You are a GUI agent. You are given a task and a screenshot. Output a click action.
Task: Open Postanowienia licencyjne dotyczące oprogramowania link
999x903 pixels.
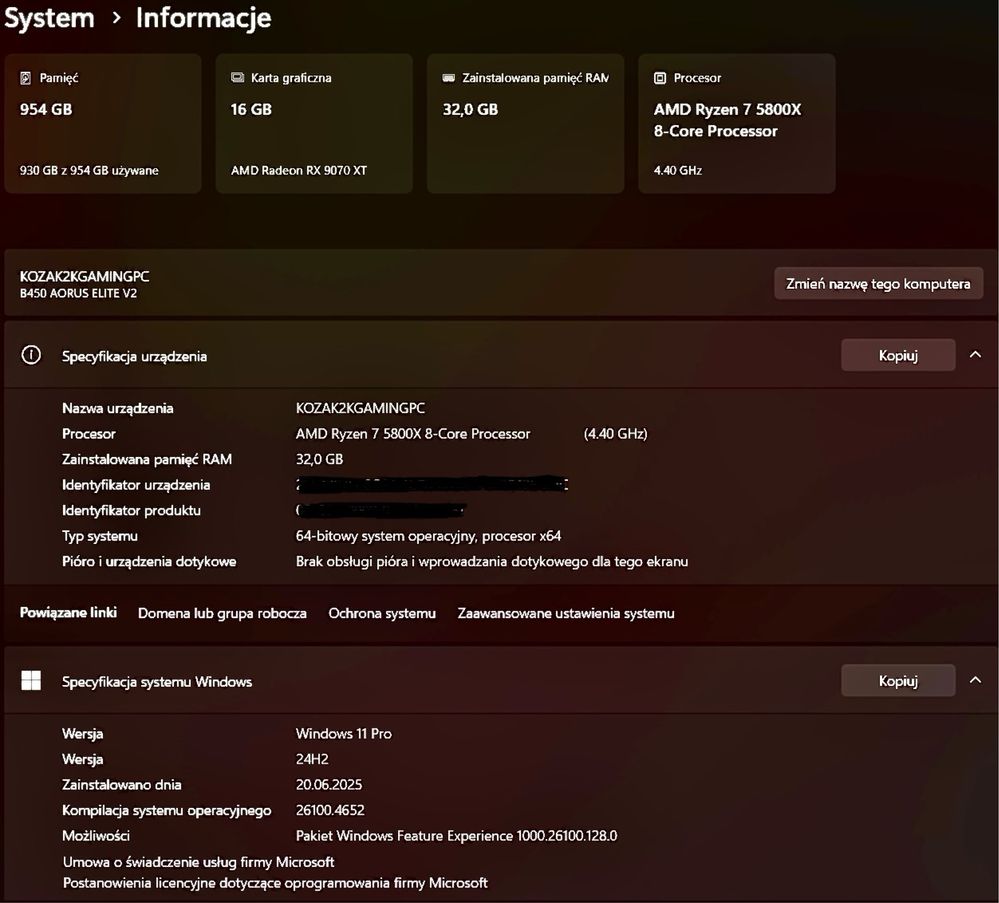coord(275,883)
